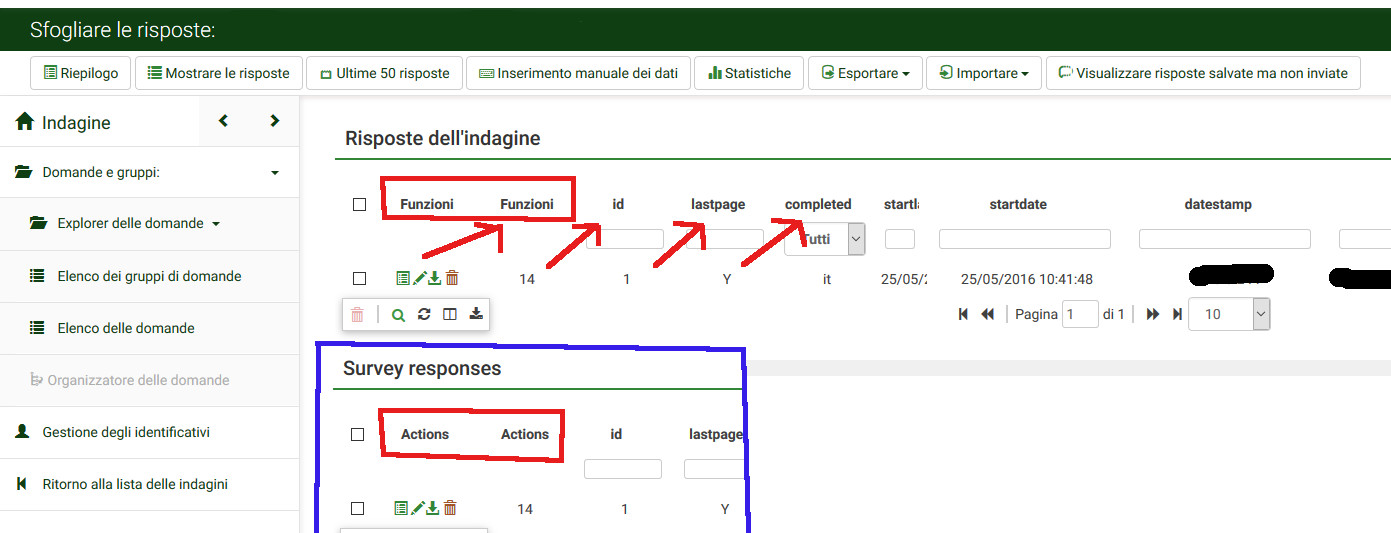Open the column chooser icon in grid toolbar
Screen dimensions: 1391x533
(x=450, y=315)
